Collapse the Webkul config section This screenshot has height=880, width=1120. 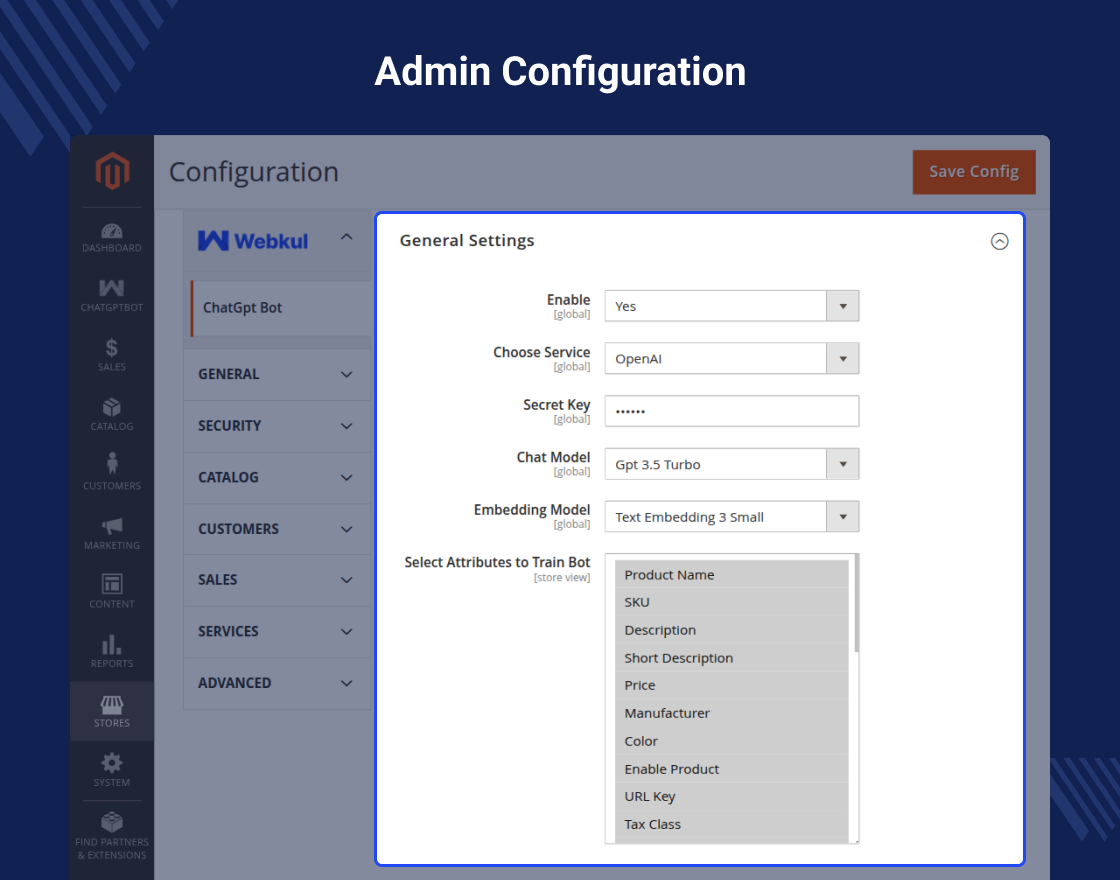(346, 237)
